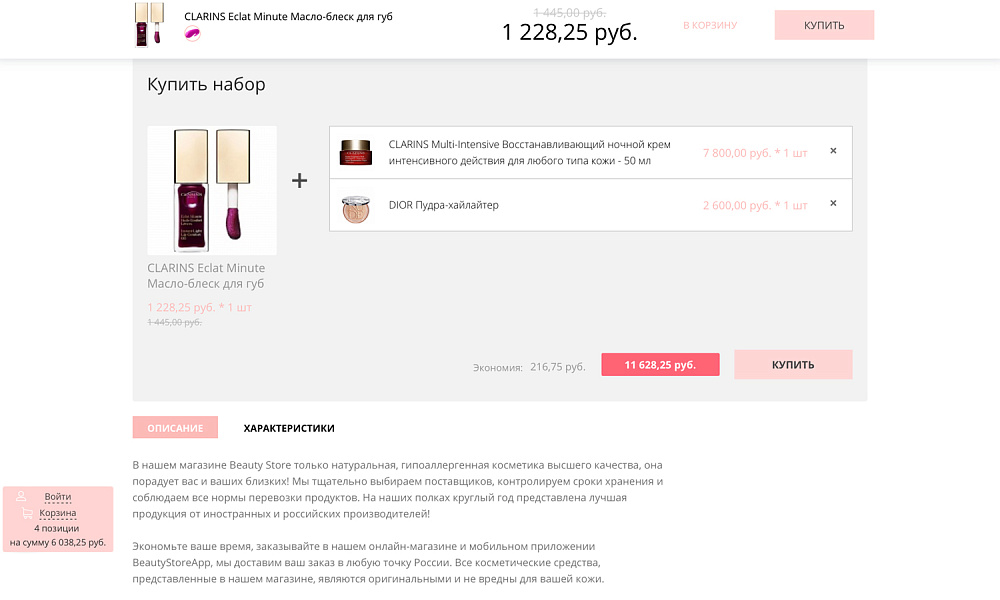Open the В КОРЗИНУ link in the header
The height and width of the screenshot is (600, 1000).
click(712, 25)
